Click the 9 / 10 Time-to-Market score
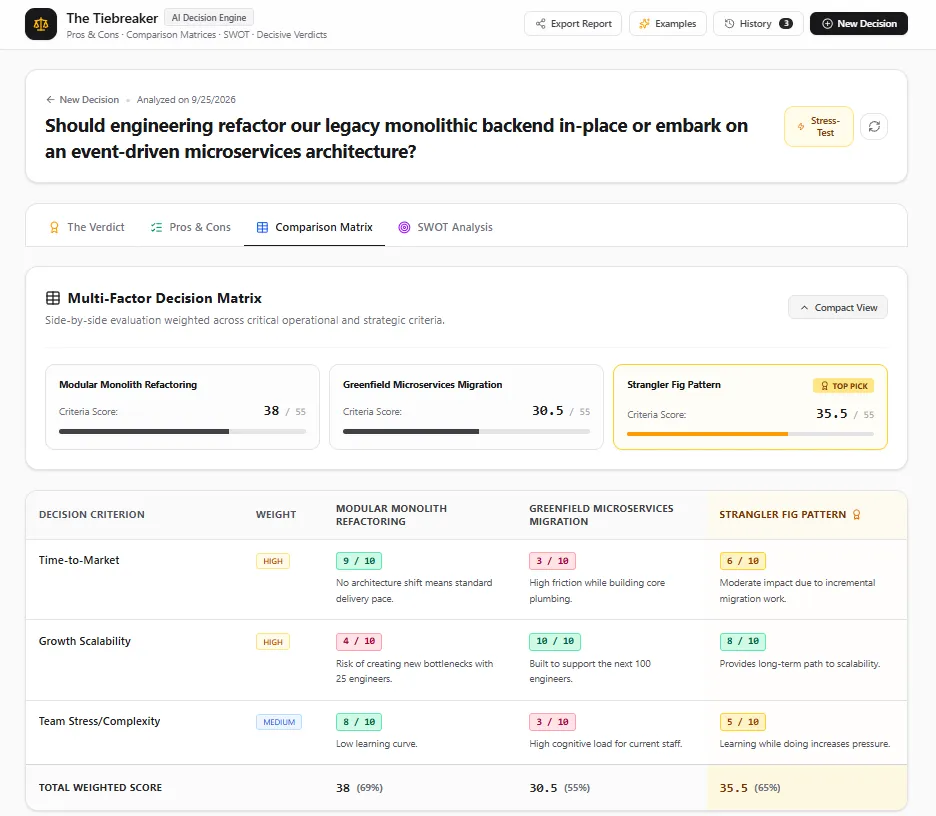Image resolution: width=936 pixels, height=816 pixels. (359, 561)
